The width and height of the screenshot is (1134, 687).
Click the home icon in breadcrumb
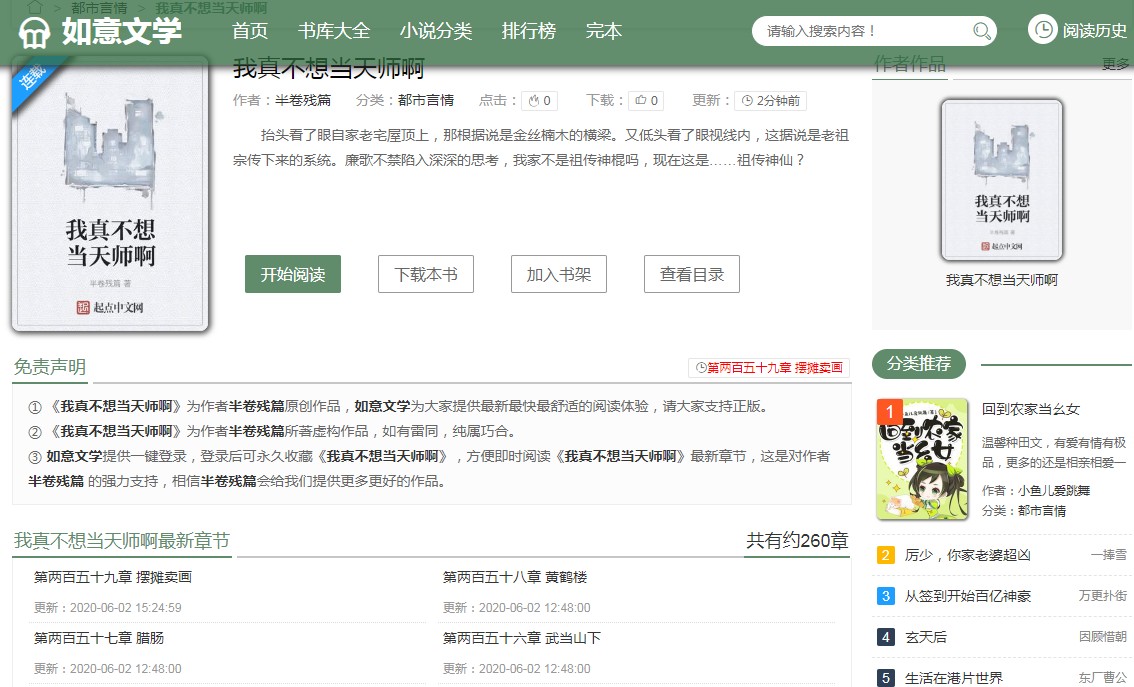click(x=35, y=8)
